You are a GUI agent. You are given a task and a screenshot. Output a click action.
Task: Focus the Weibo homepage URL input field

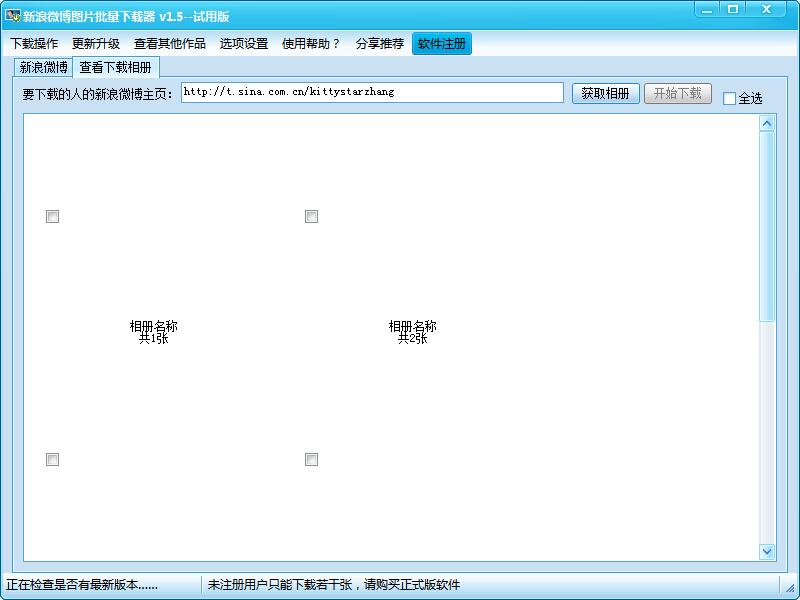tap(372, 92)
